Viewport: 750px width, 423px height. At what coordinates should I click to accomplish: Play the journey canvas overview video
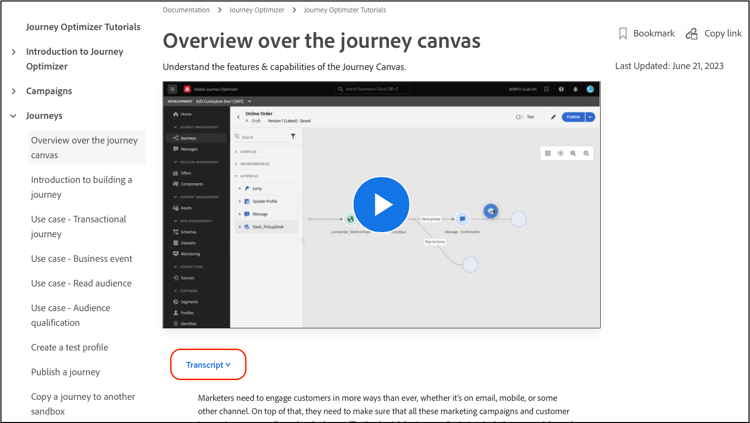point(381,204)
